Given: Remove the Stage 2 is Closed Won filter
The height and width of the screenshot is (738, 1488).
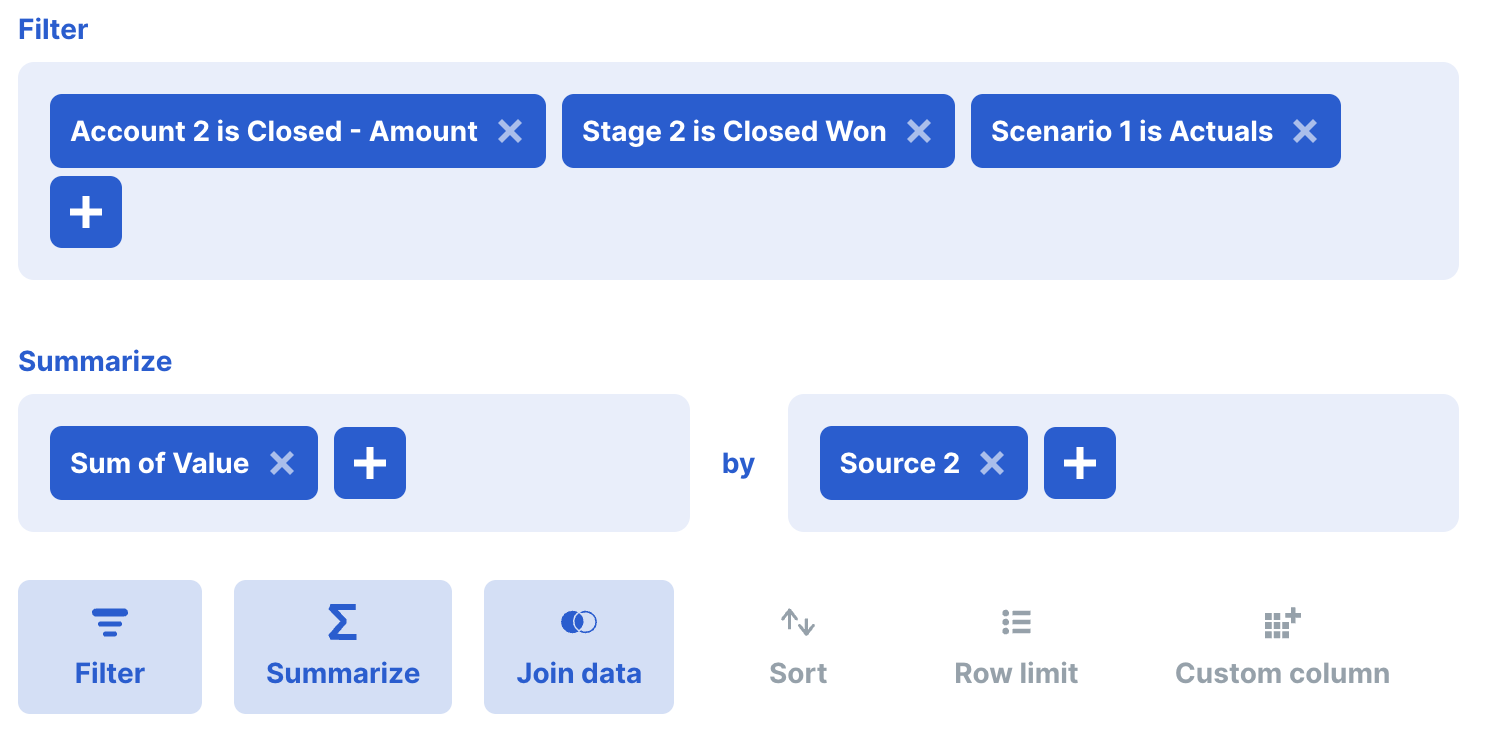Looking at the screenshot, I should click(919, 131).
